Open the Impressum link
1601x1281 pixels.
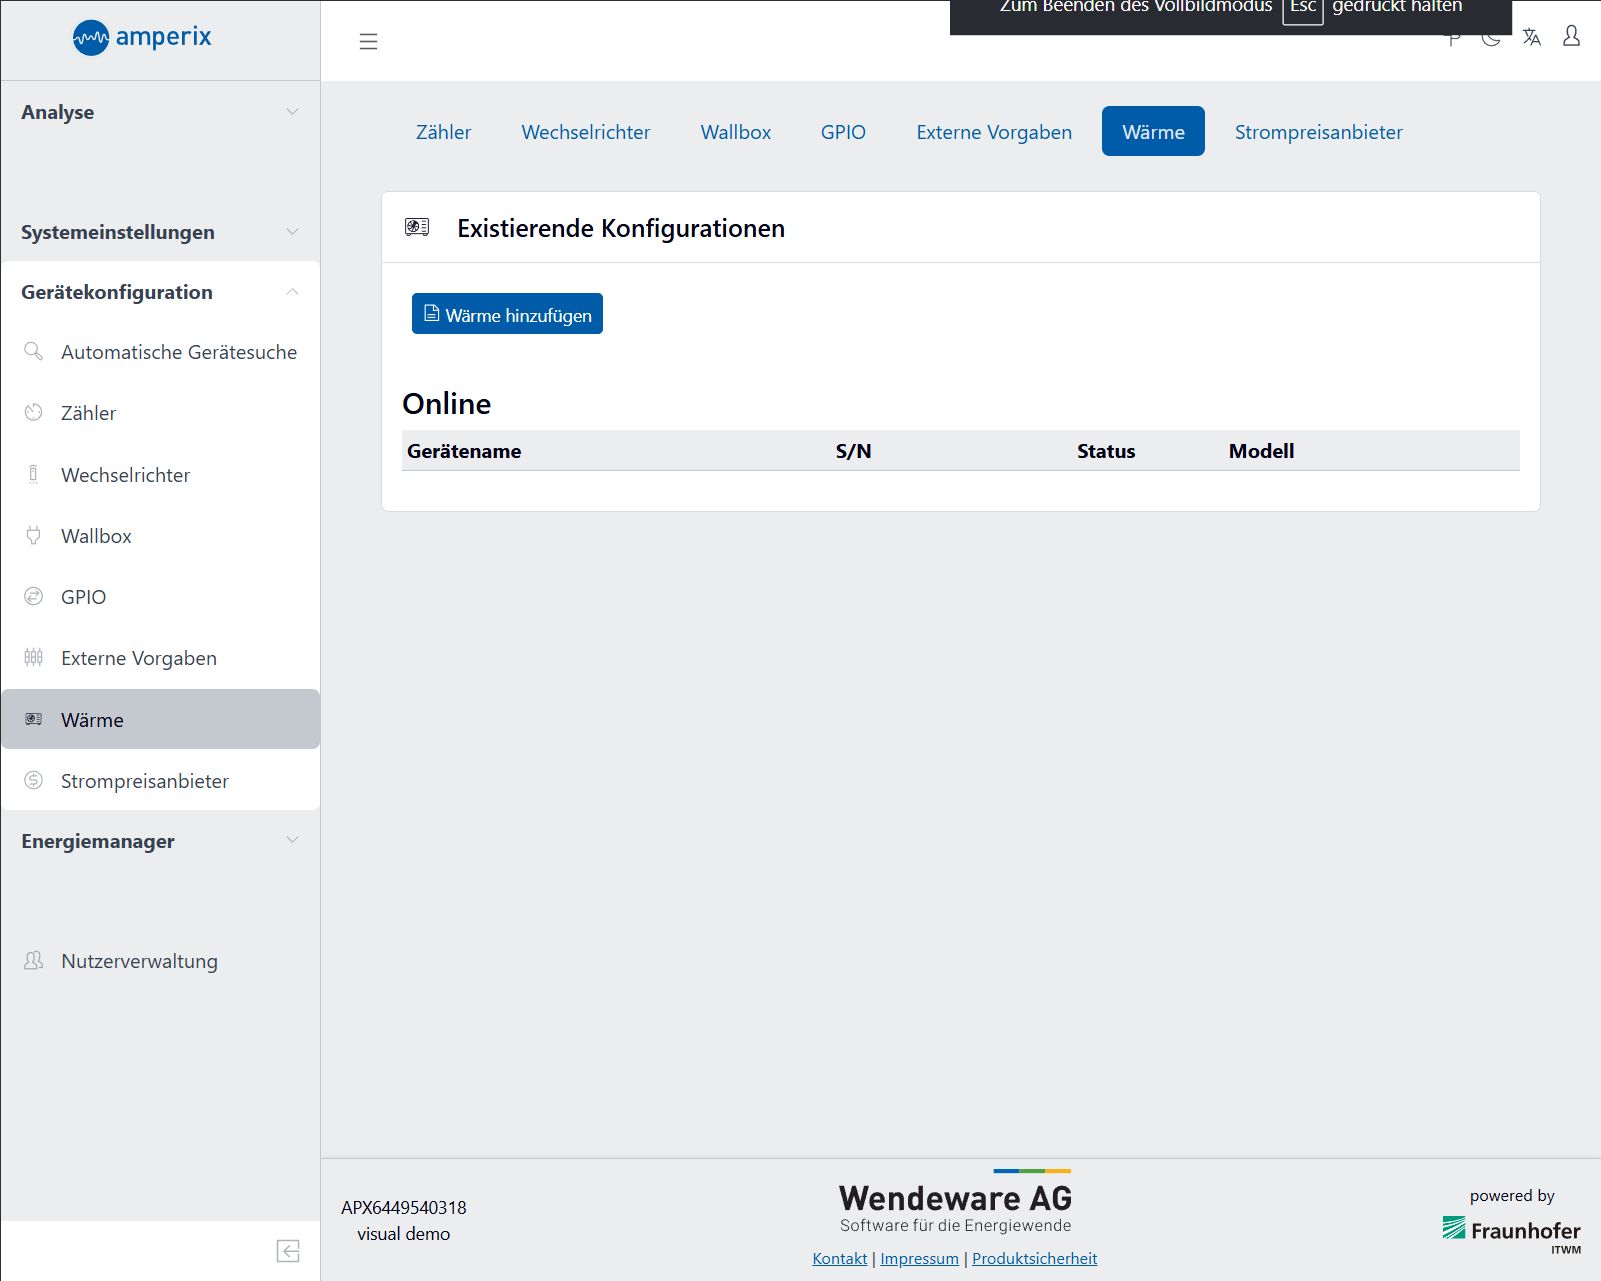(x=919, y=1258)
